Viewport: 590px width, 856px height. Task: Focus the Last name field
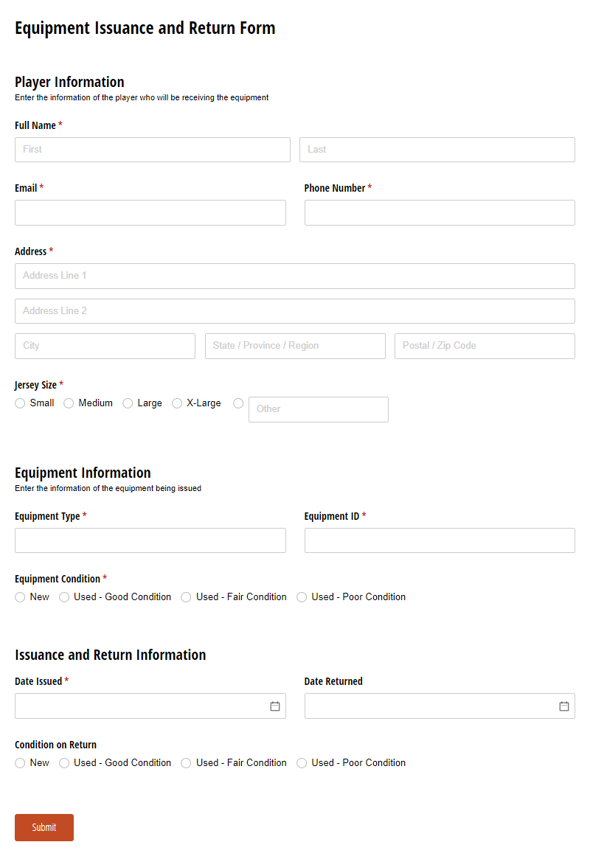tap(437, 150)
